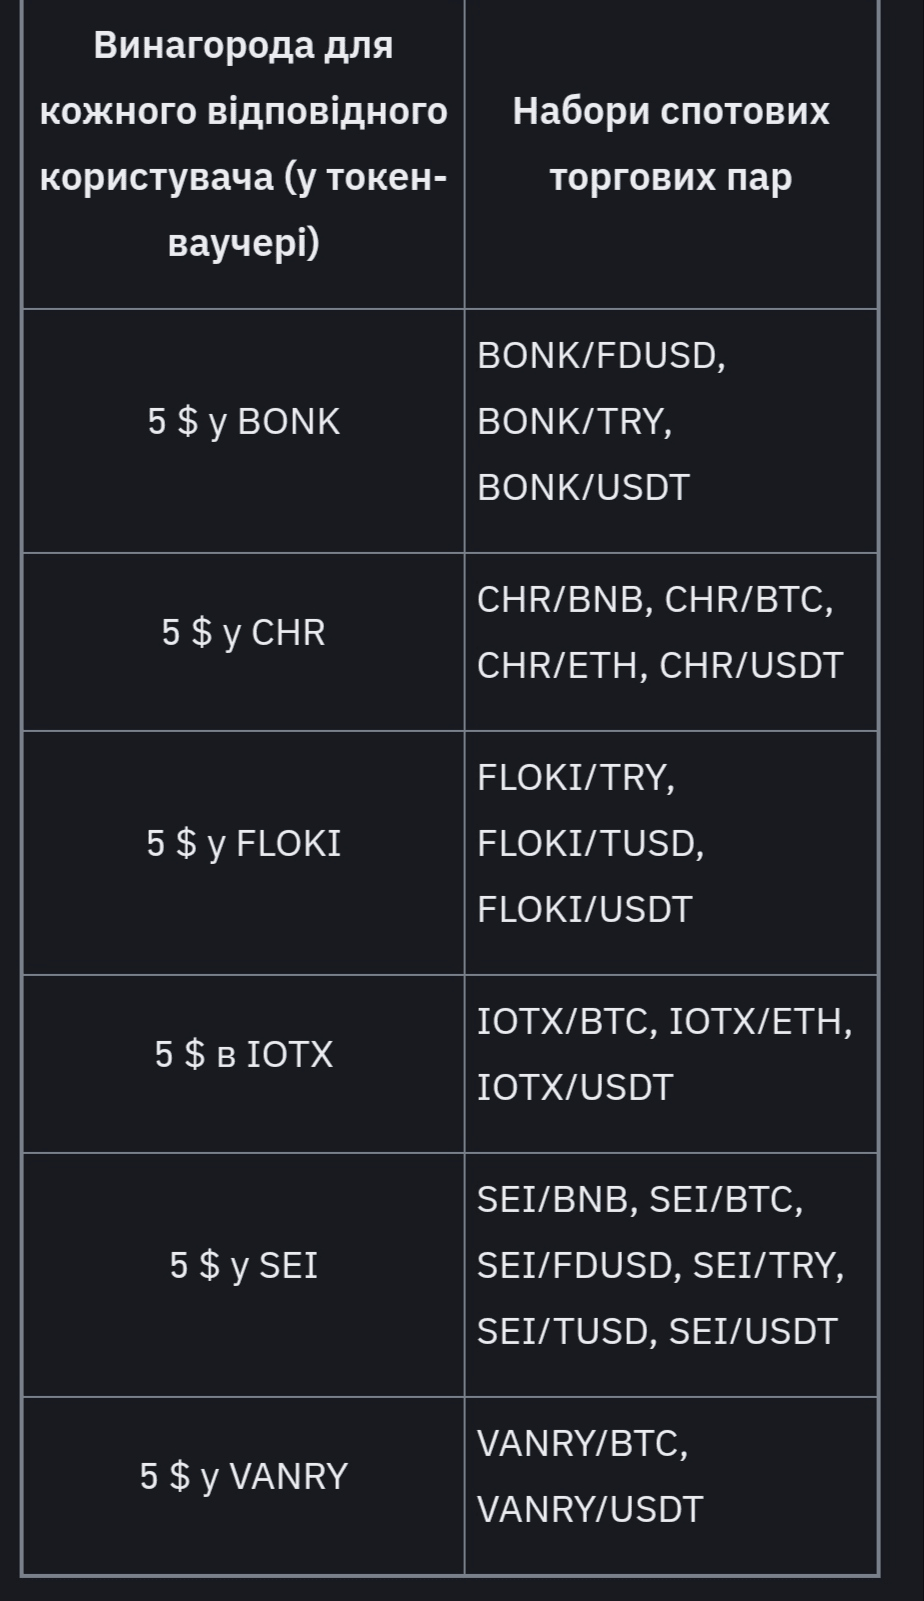Click the IOTX/BTC, IOTX/ETH line
The width and height of the screenshot is (924, 1601).
pos(664,1022)
